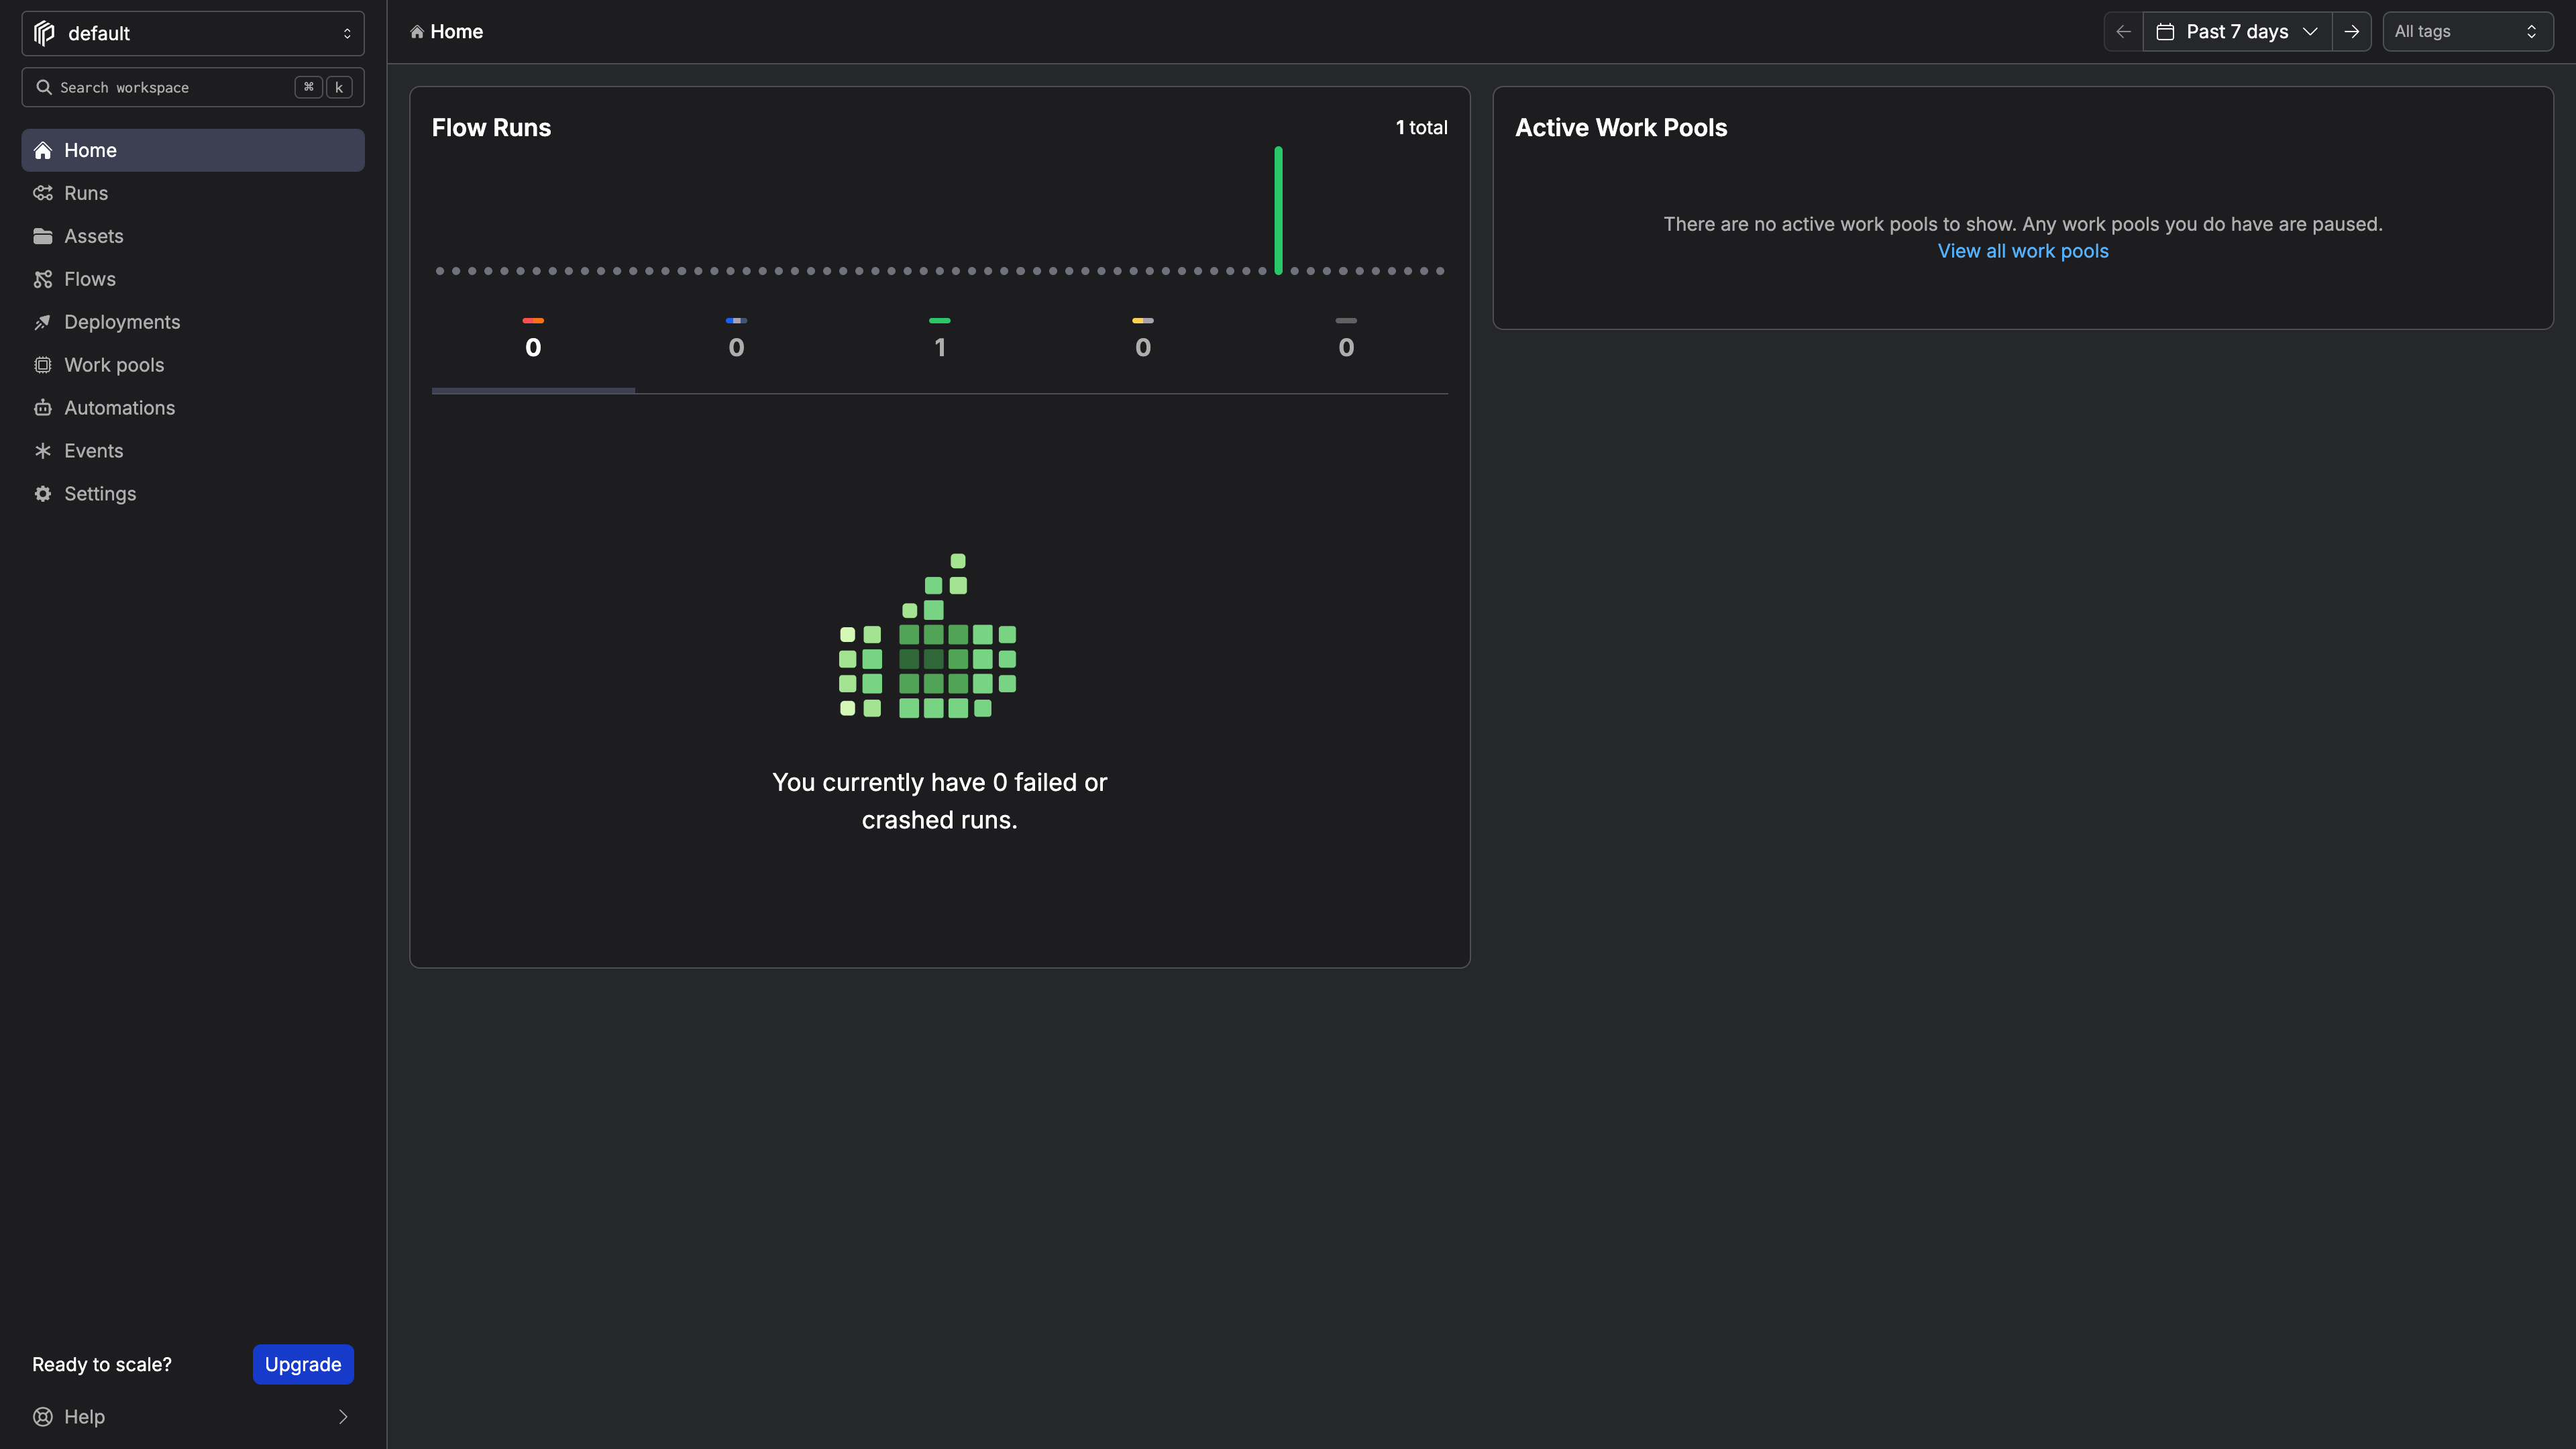Select the green completed run bar in Flow Runs chart
The height and width of the screenshot is (1449, 2576).
(x=1277, y=210)
